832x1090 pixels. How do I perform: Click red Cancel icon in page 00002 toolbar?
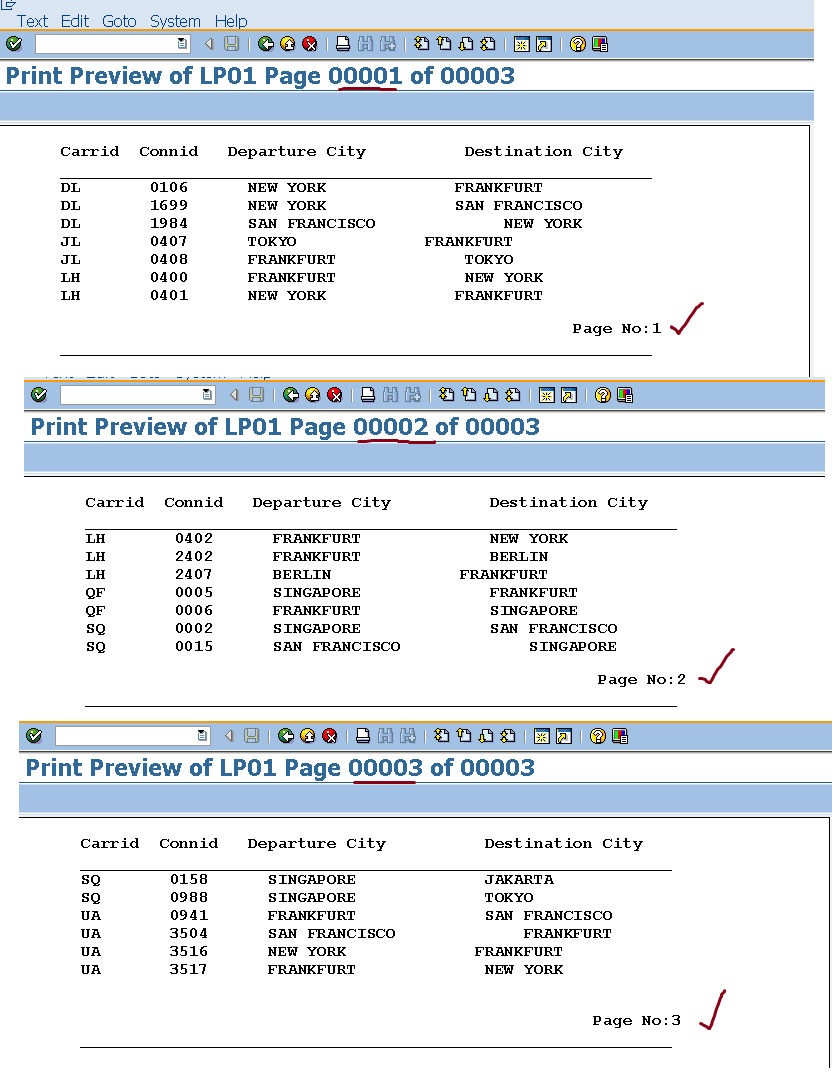(x=335, y=396)
